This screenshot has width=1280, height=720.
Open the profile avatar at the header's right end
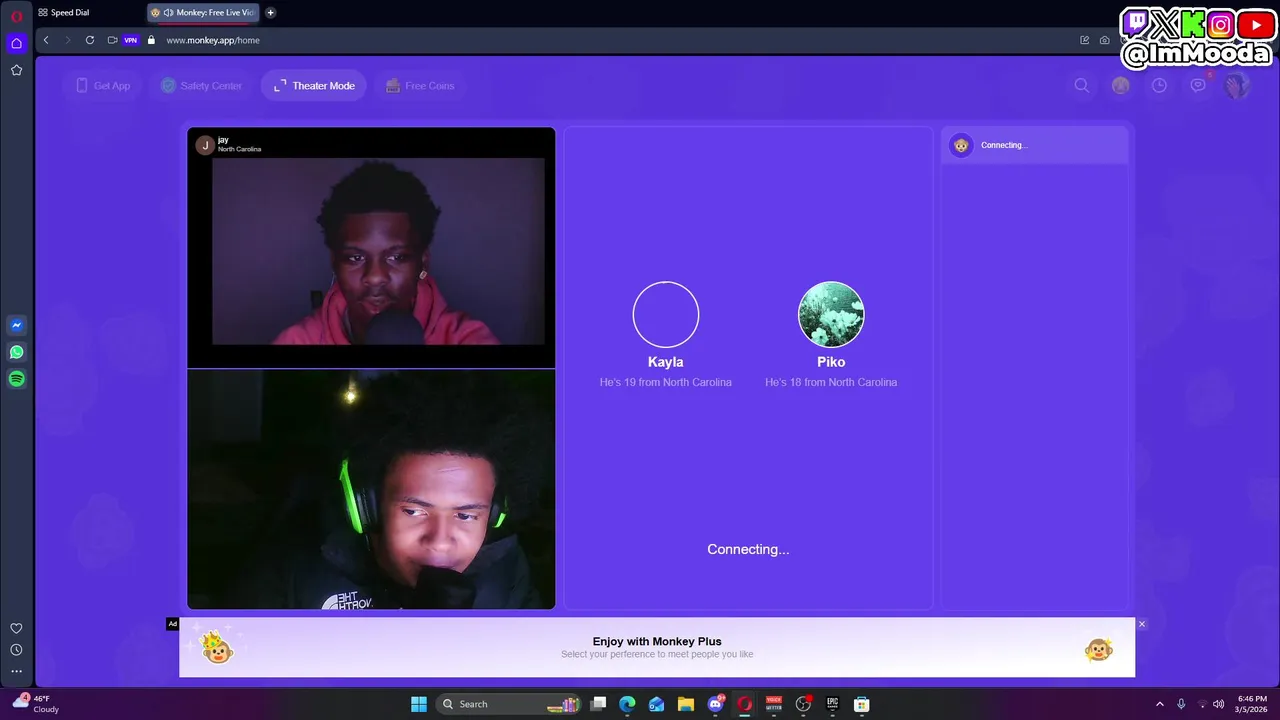[1237, 86]
